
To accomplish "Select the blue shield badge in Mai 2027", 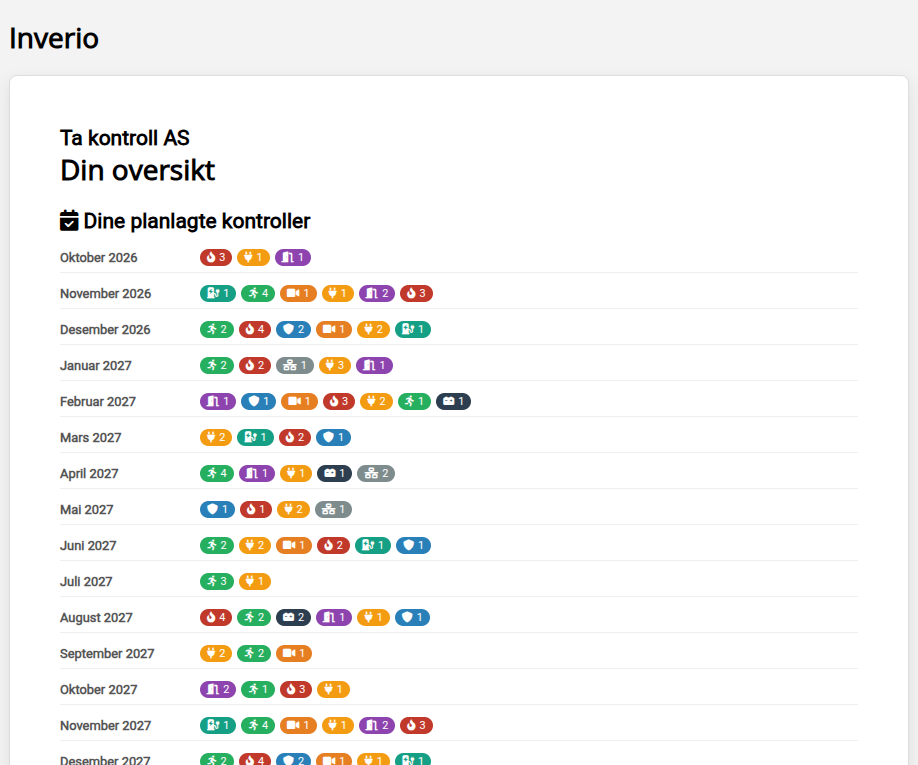I will click(217, 510).
